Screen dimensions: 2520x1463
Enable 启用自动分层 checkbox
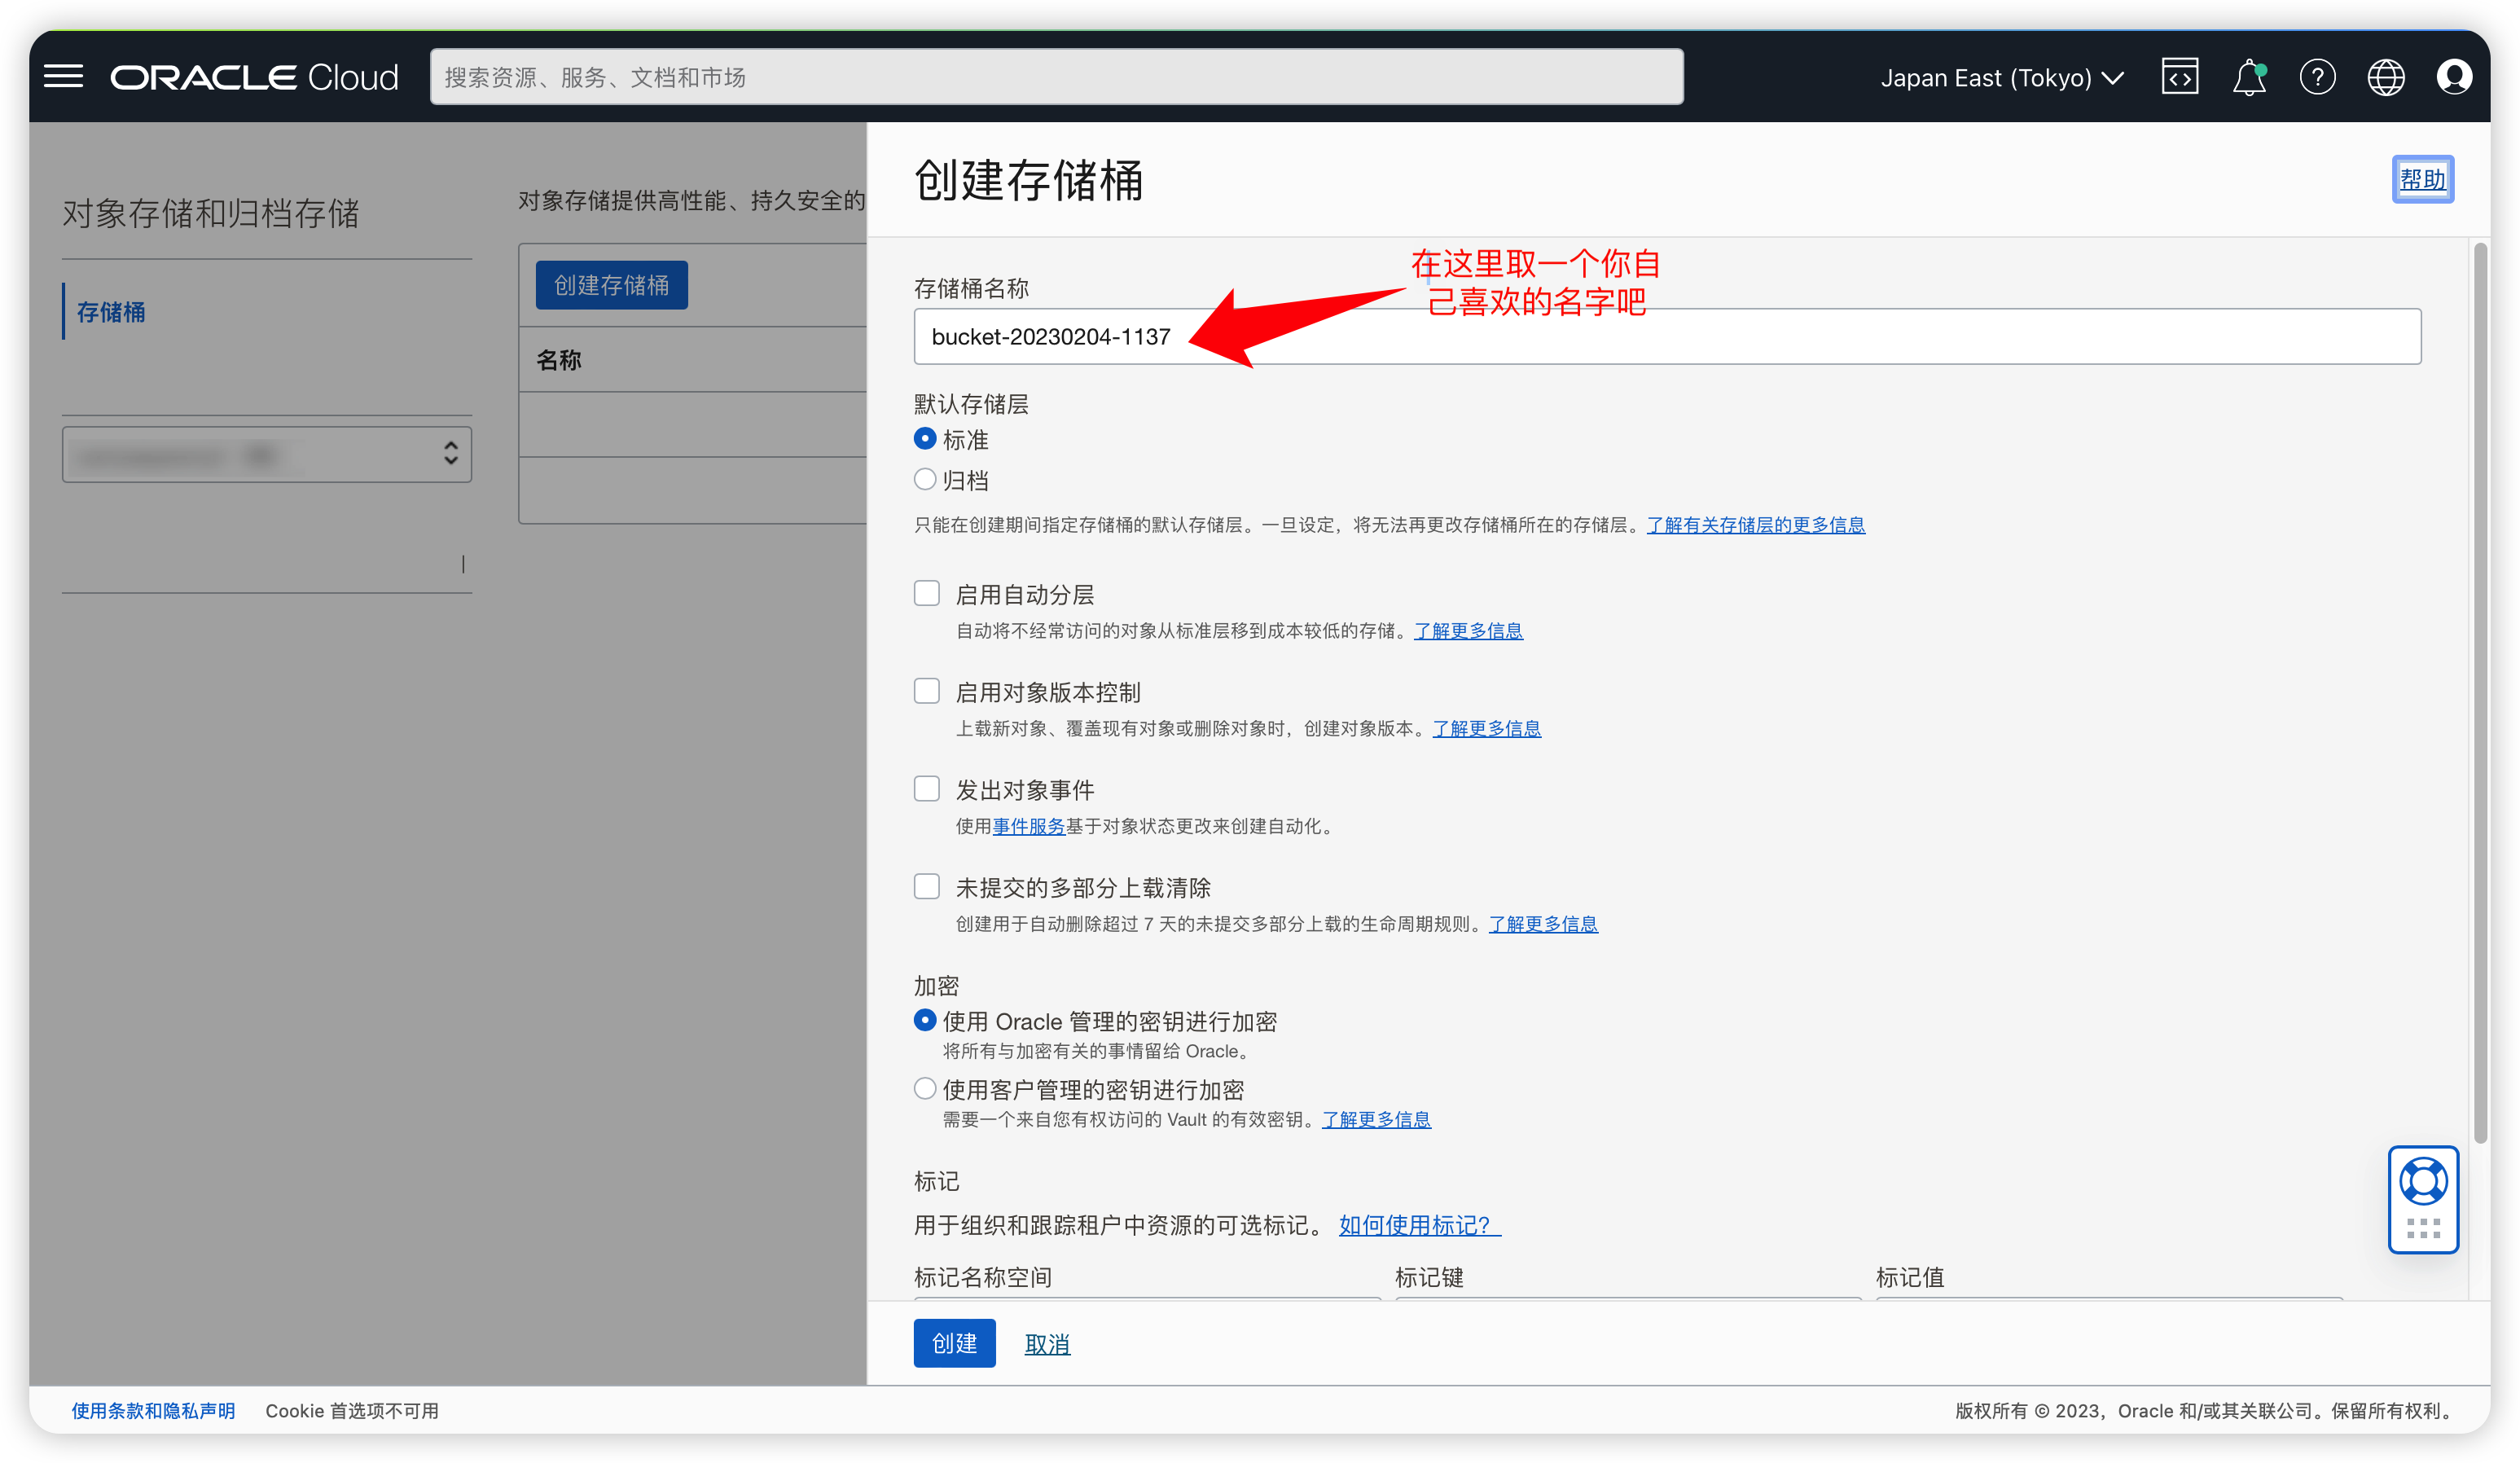point(926,592)
